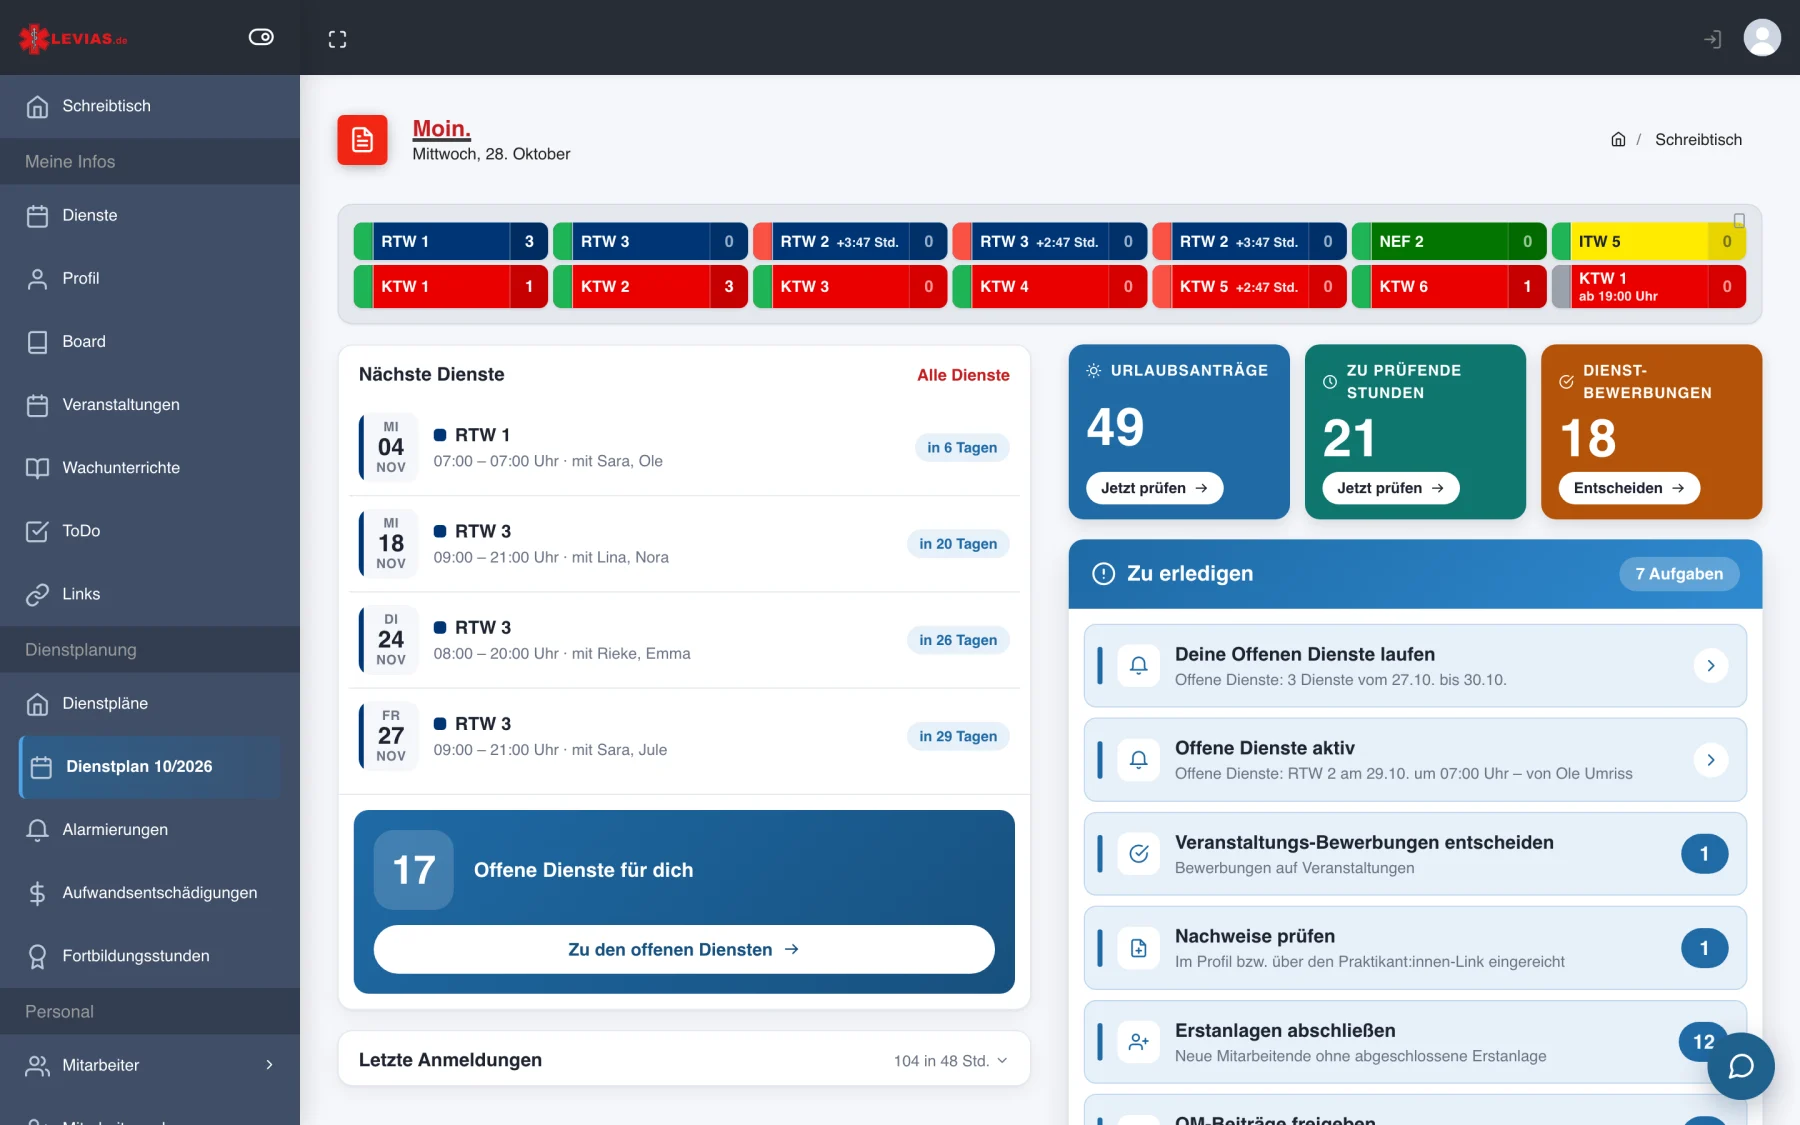
Task: Click the Alarmierungen bell icon
Action: pos(37,830)
